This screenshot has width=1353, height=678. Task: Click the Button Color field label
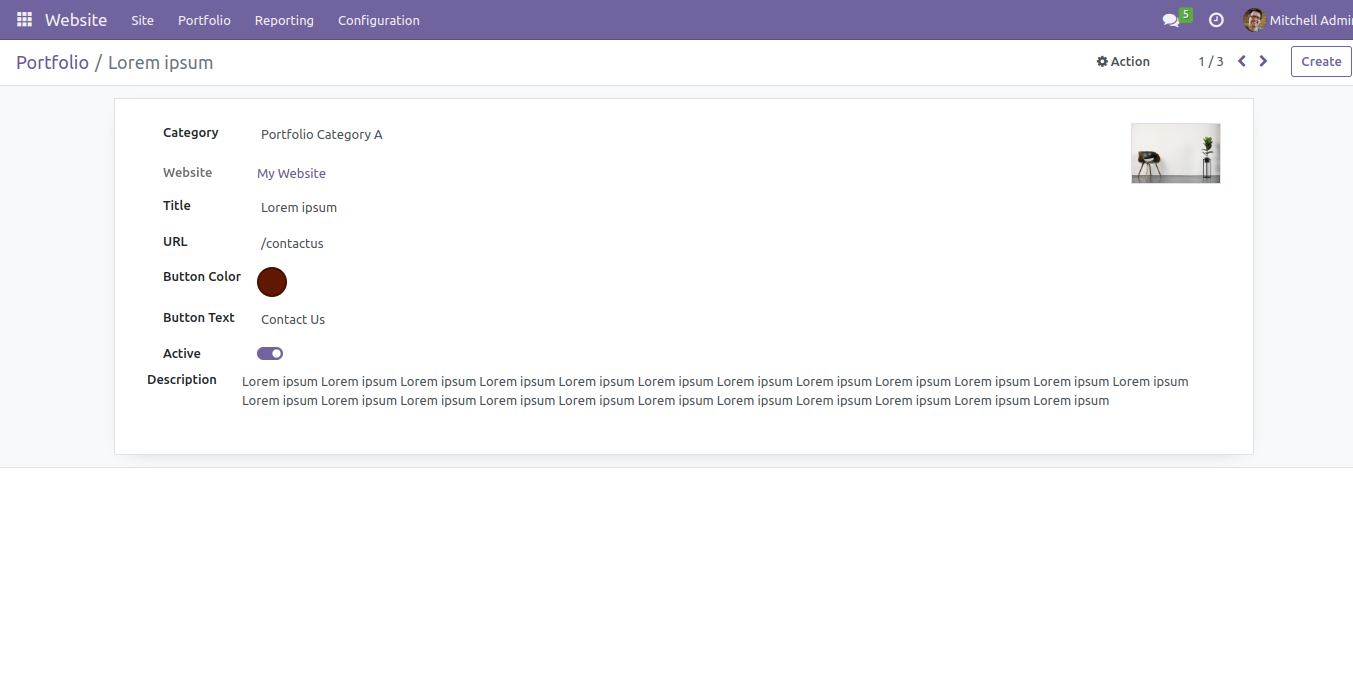(202, 276)
